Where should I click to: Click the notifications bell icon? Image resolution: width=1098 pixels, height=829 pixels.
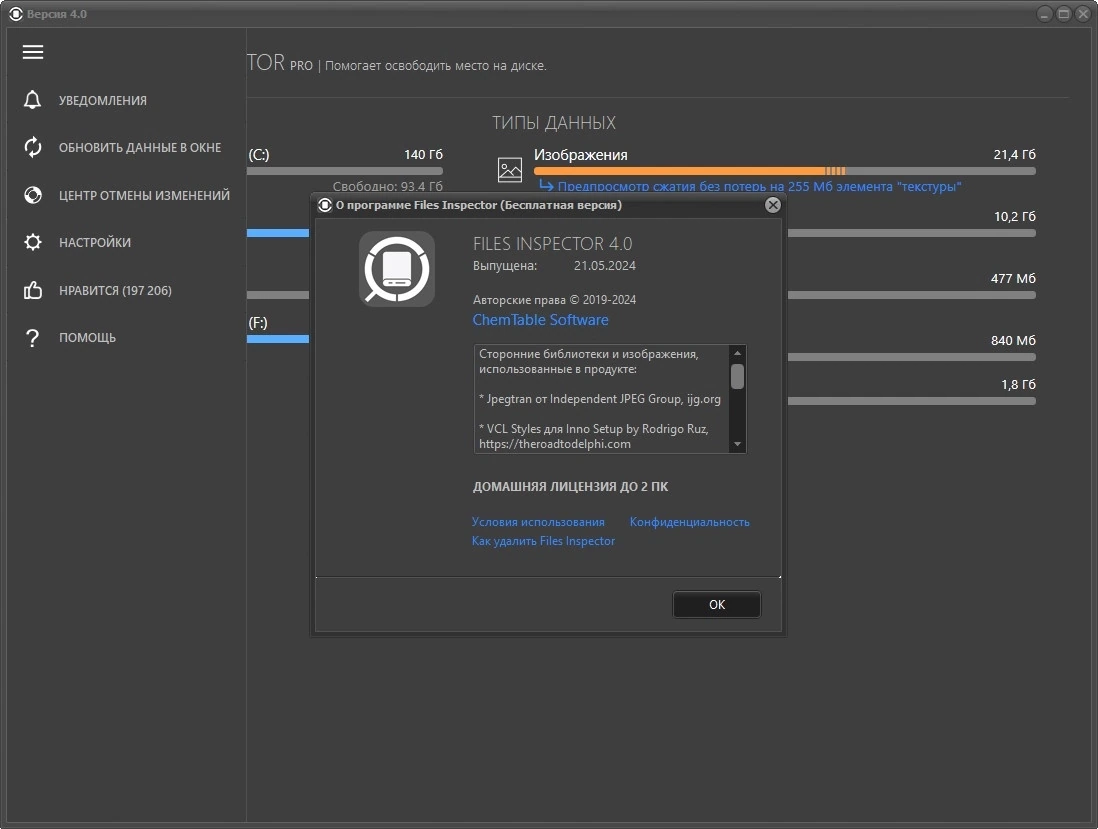pos(32,100)
